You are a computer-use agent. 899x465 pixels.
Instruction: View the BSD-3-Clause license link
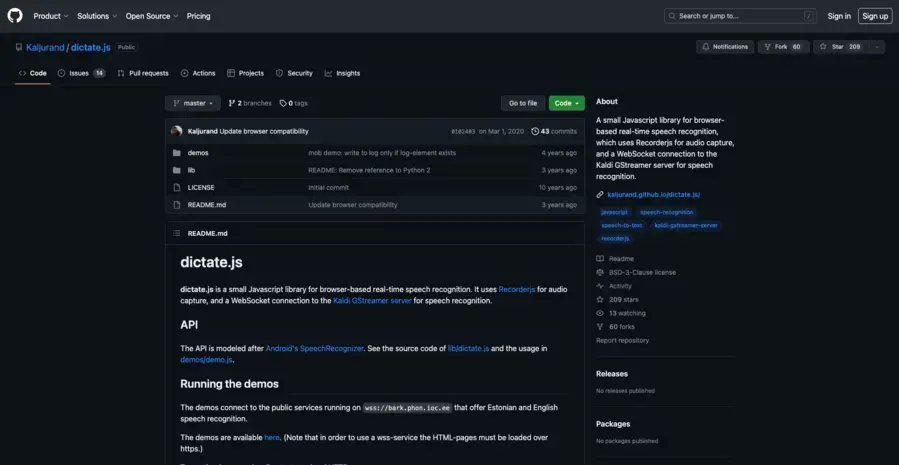636,272
